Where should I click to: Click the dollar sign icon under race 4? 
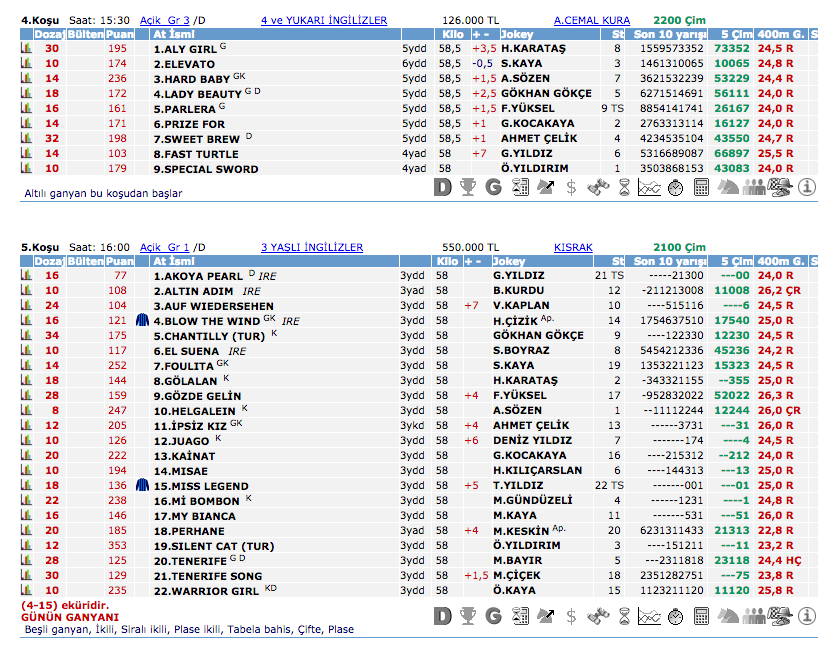coord(571,186)
